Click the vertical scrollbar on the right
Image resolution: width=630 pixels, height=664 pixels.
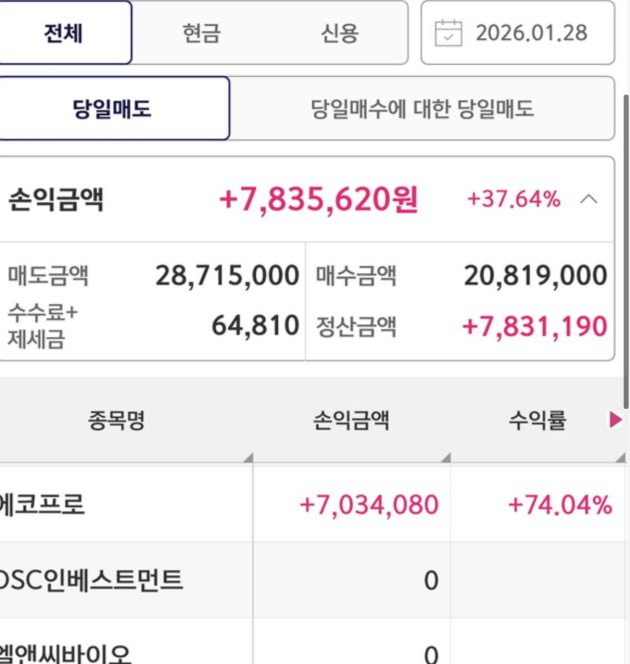(626, 250)
